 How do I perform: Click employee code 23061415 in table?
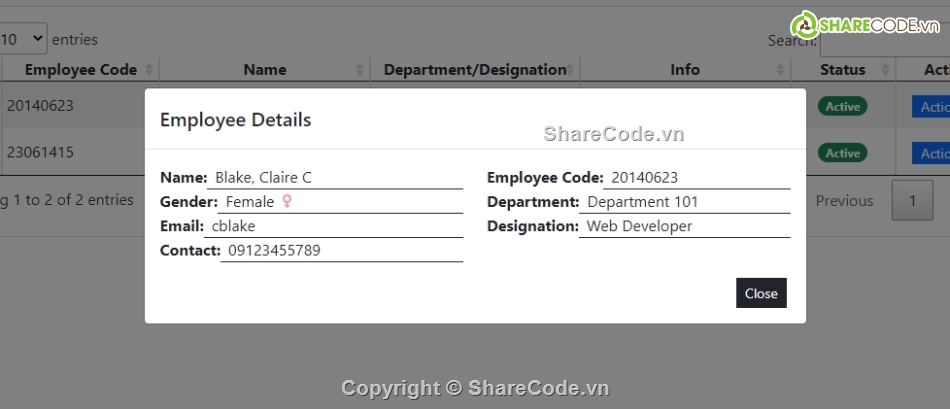40,153
